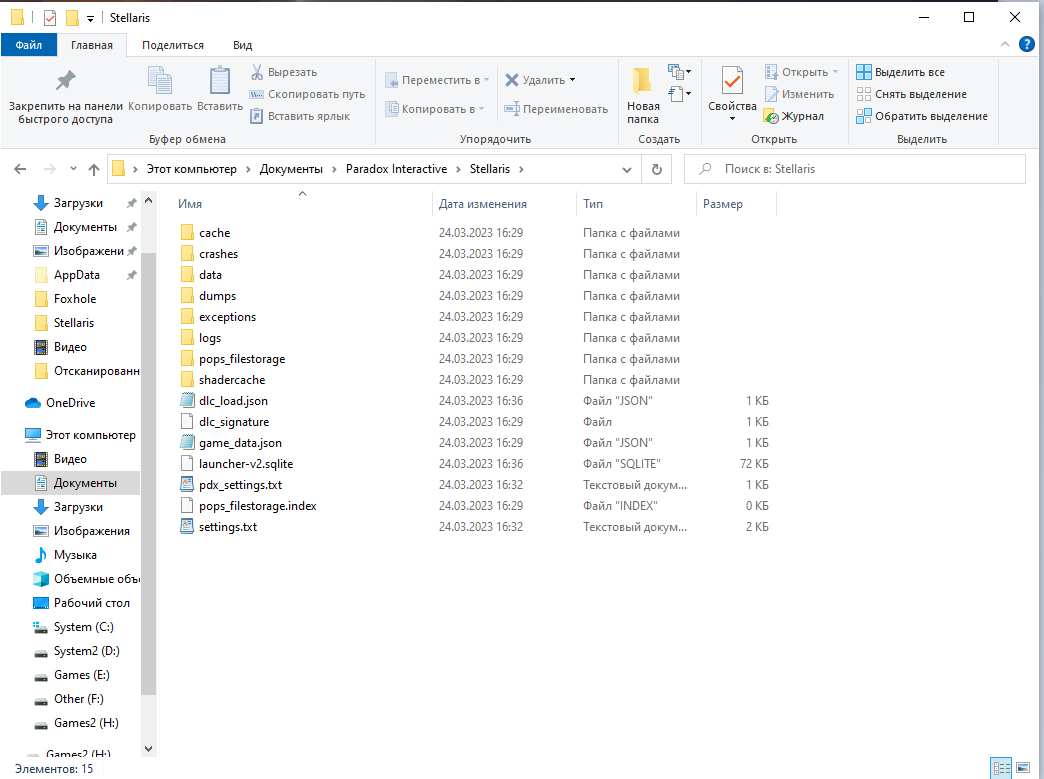
Task: Open Рабочий стол in navigation pane
Action: [x=82, y=603]
